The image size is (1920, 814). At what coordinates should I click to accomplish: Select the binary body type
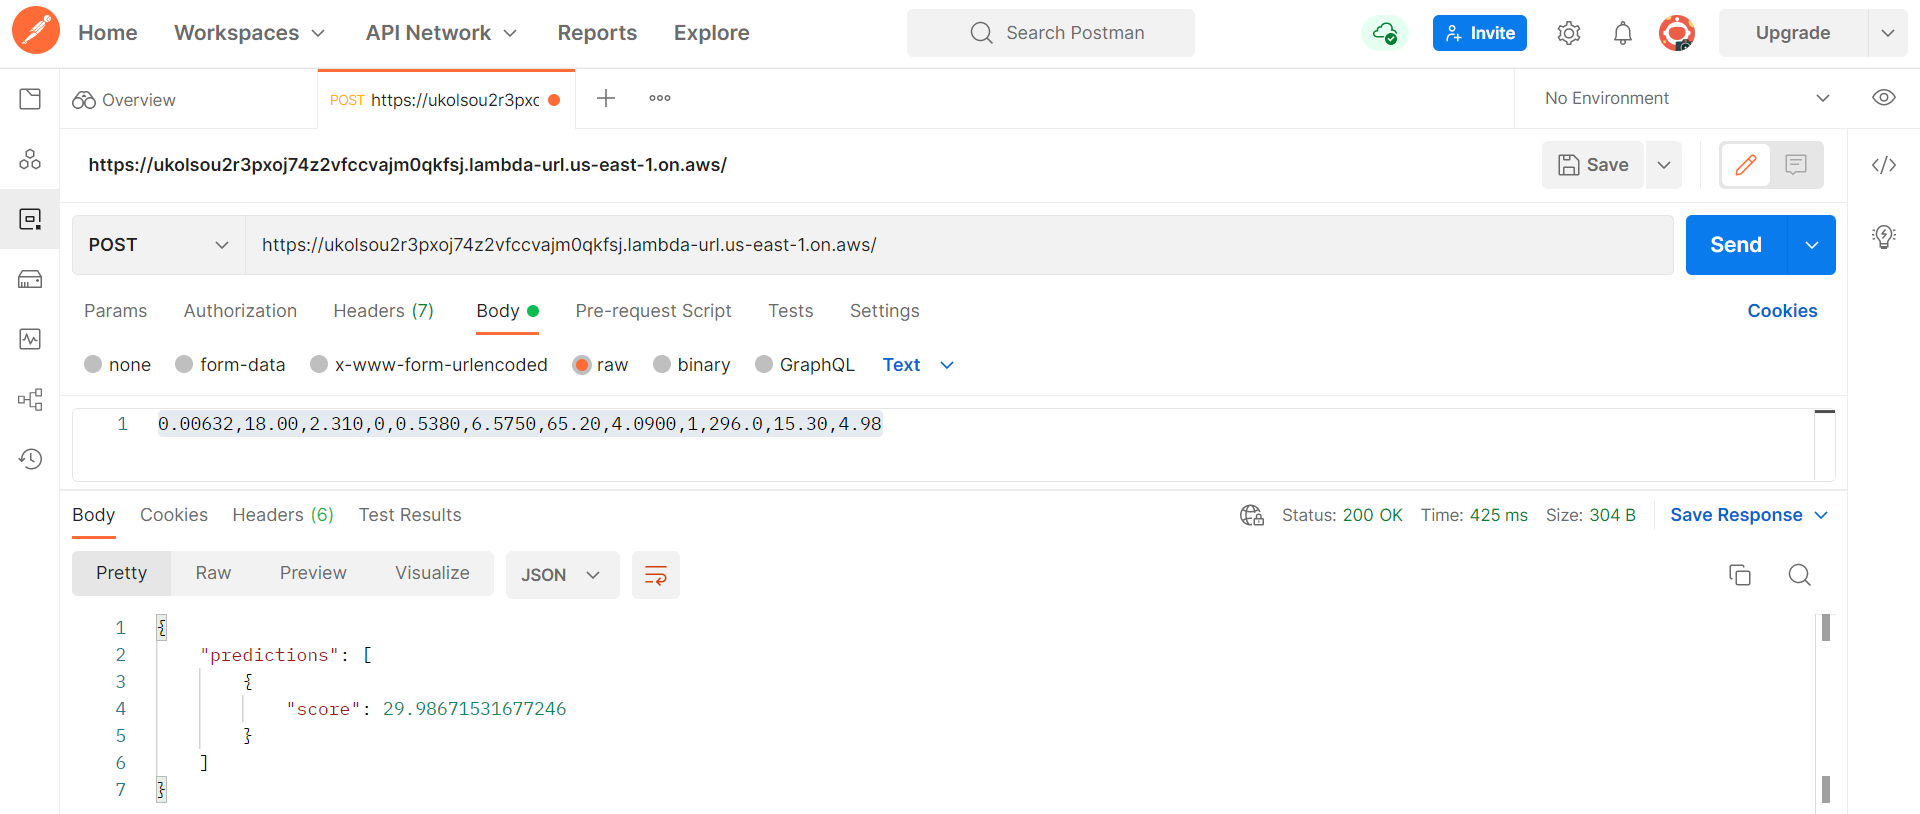point(662,364)
